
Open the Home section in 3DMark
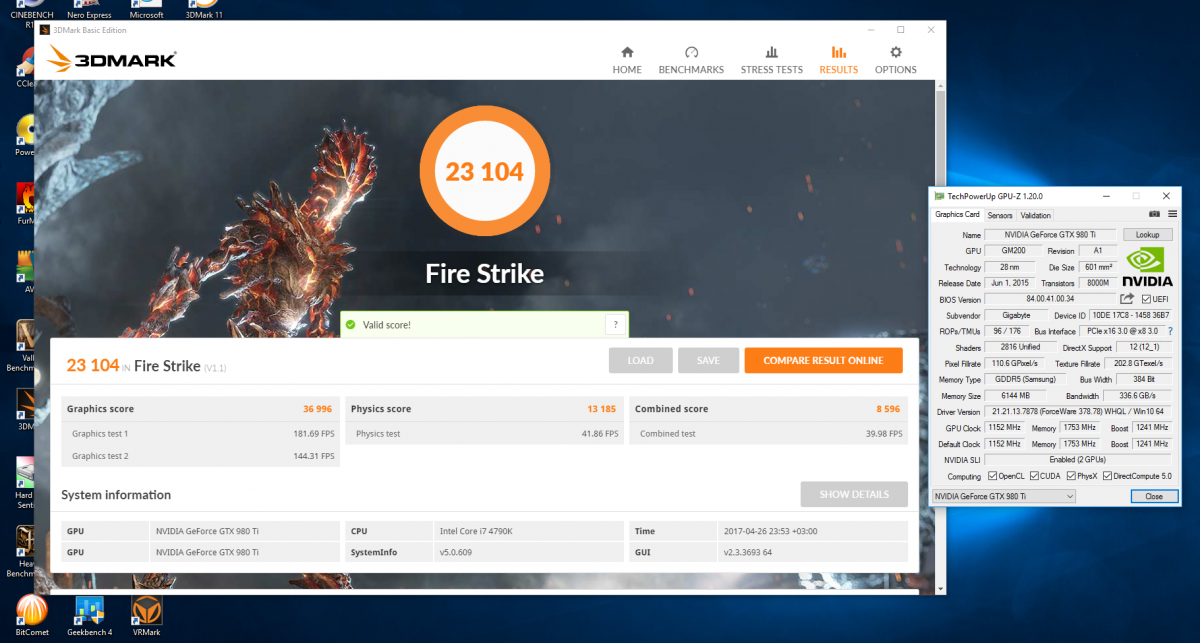tap(627, 60)
